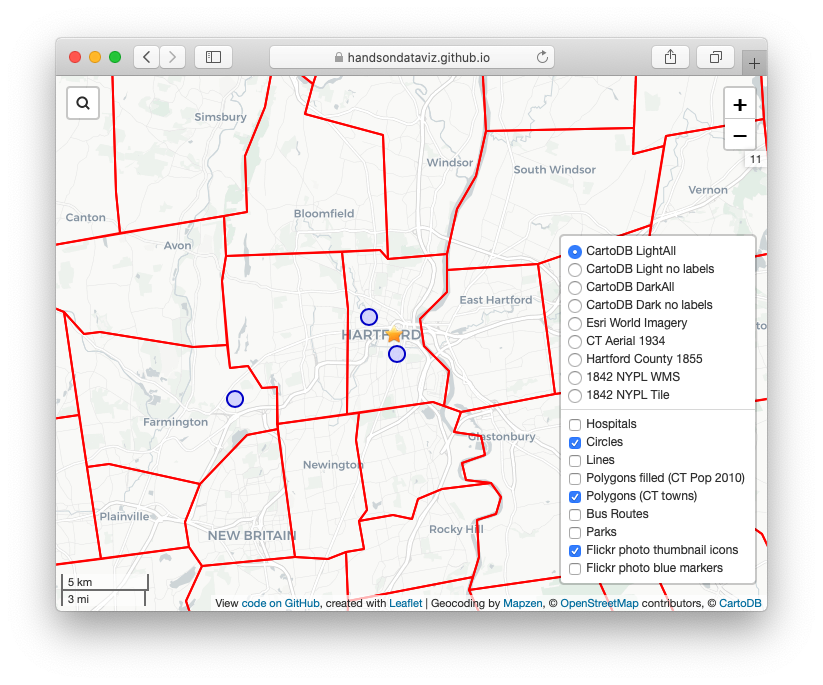Click the handsondataviz.github.io address field
The image size is (823, 685).
pyautogui.click(x=412, y=57)
